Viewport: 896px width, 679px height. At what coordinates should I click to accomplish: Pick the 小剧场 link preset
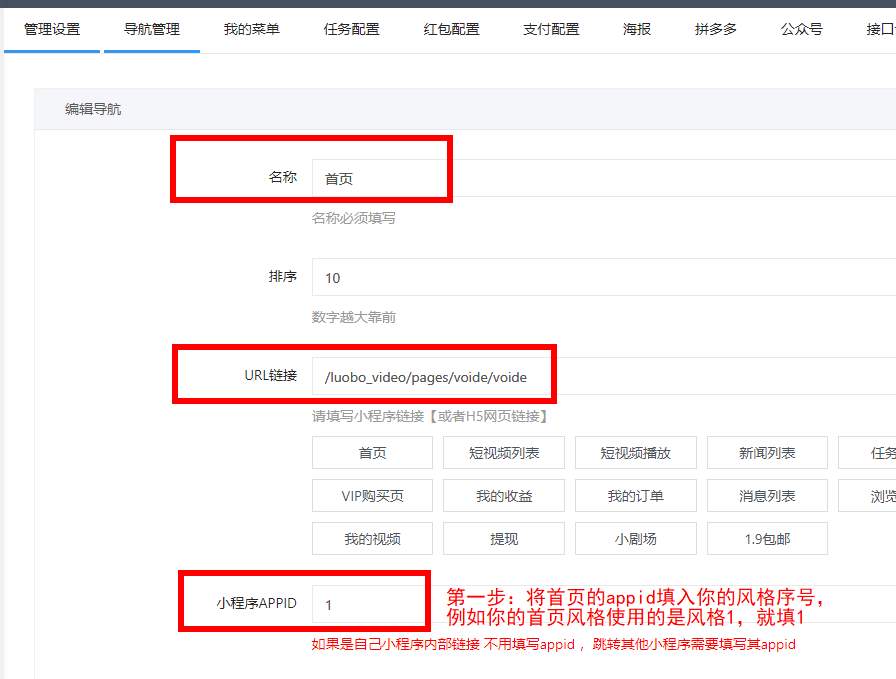pos(635,538)
